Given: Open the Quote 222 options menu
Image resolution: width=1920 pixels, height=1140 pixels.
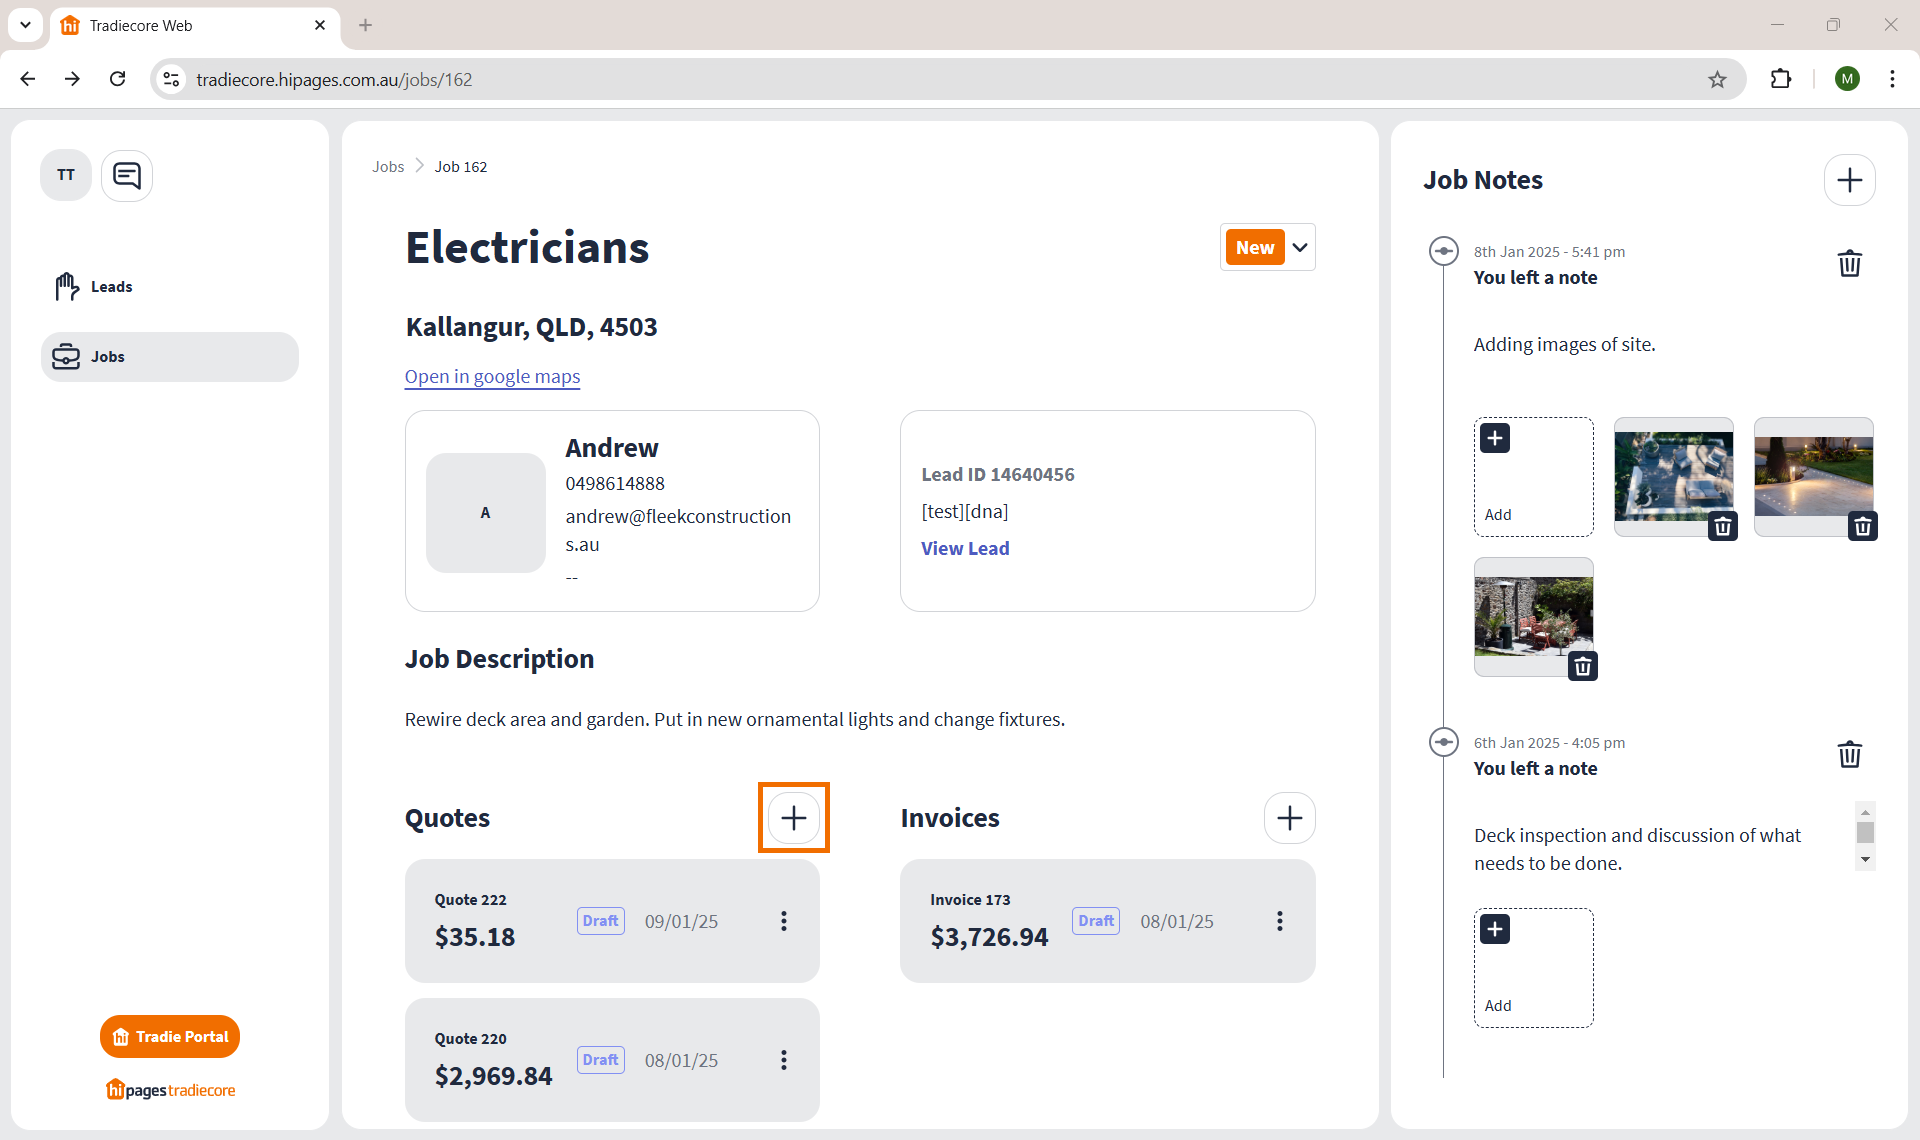Looking at the screenshot, I should click(784, 921).
